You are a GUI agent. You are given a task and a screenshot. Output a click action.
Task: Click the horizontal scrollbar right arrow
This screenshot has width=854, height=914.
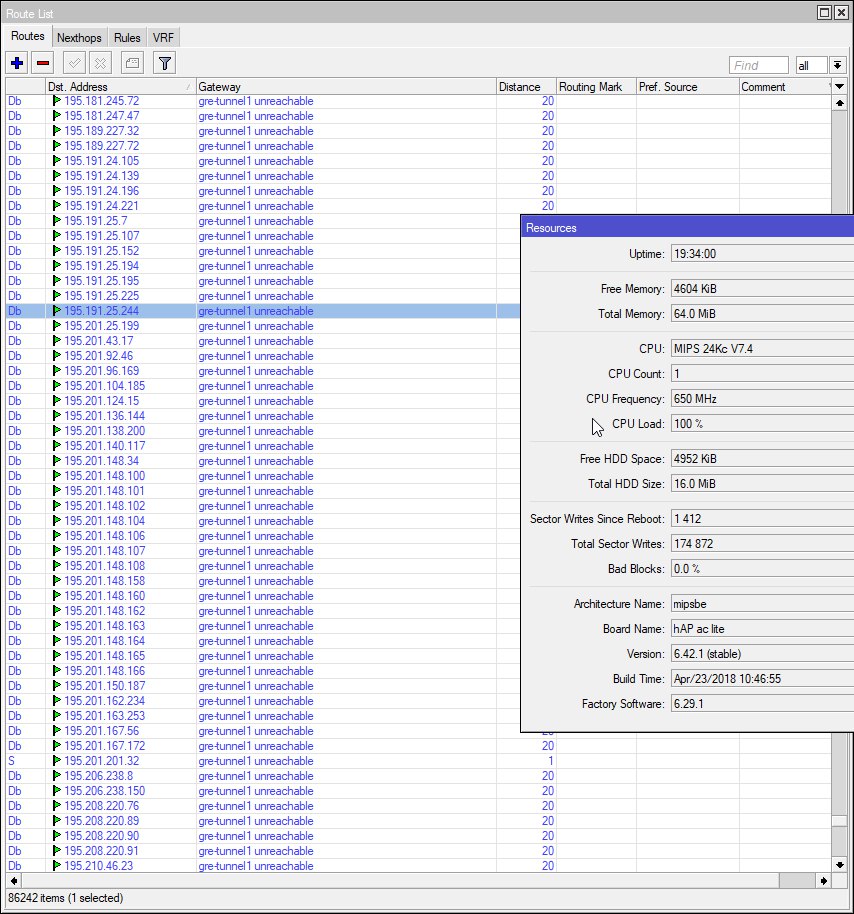pyautogui.click(x=824, y=881)
